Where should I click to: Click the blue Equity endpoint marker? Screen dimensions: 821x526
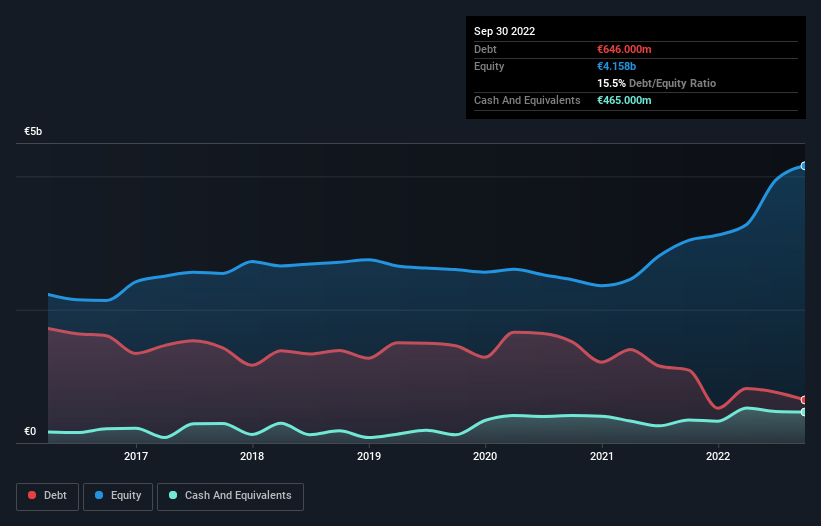pyautogui.click(x=804, y=166)
